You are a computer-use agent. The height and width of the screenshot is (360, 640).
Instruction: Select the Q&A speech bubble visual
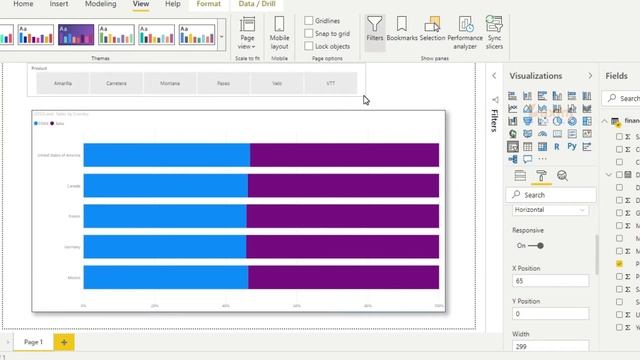[x=527, y=159]
